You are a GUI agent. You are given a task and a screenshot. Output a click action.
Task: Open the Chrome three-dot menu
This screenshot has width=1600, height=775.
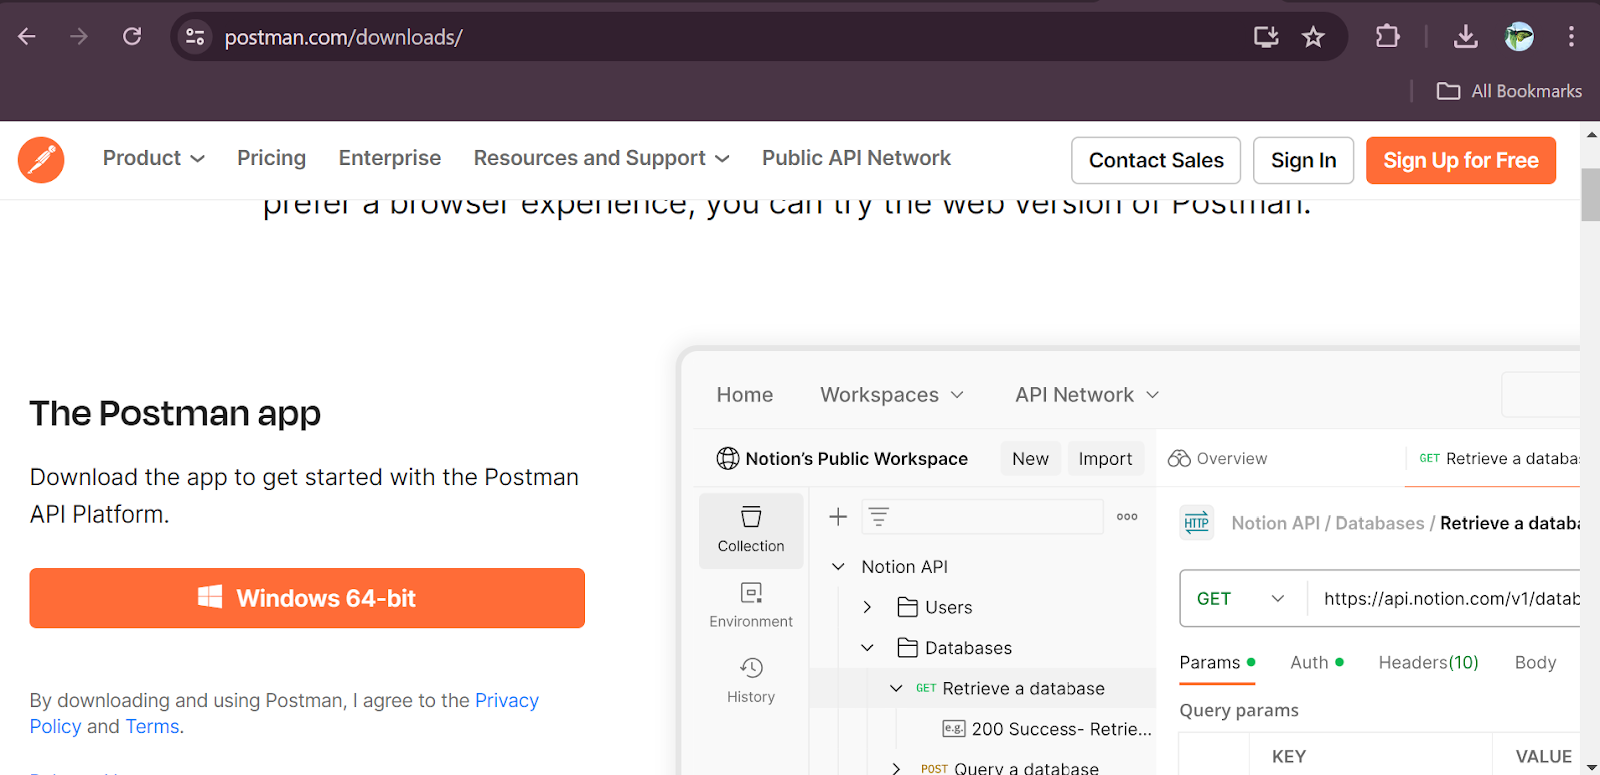click(1571, 37)
